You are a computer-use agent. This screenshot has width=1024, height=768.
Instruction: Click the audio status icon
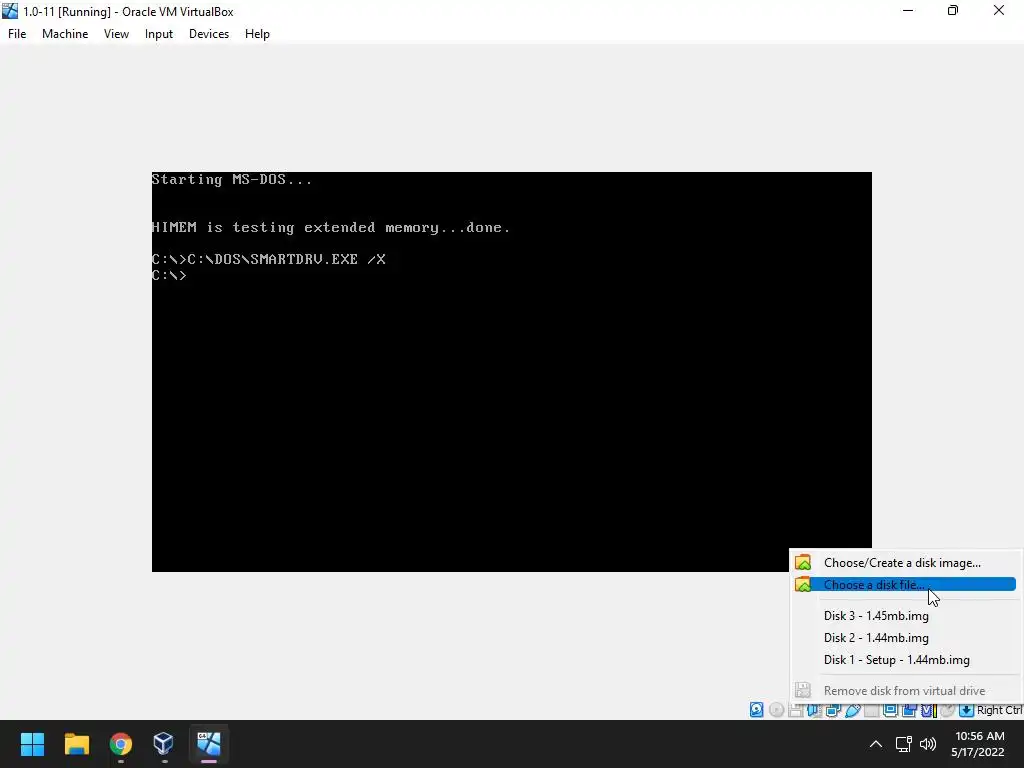point(814,710)
